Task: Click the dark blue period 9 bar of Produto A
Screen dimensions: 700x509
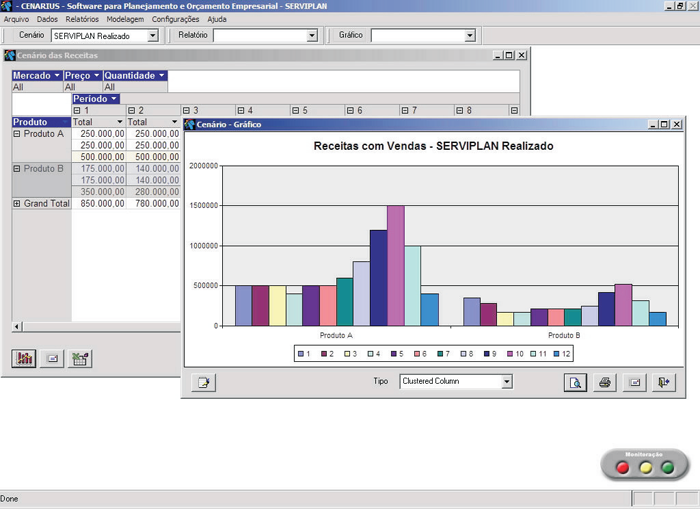Action: click(379, 278)
